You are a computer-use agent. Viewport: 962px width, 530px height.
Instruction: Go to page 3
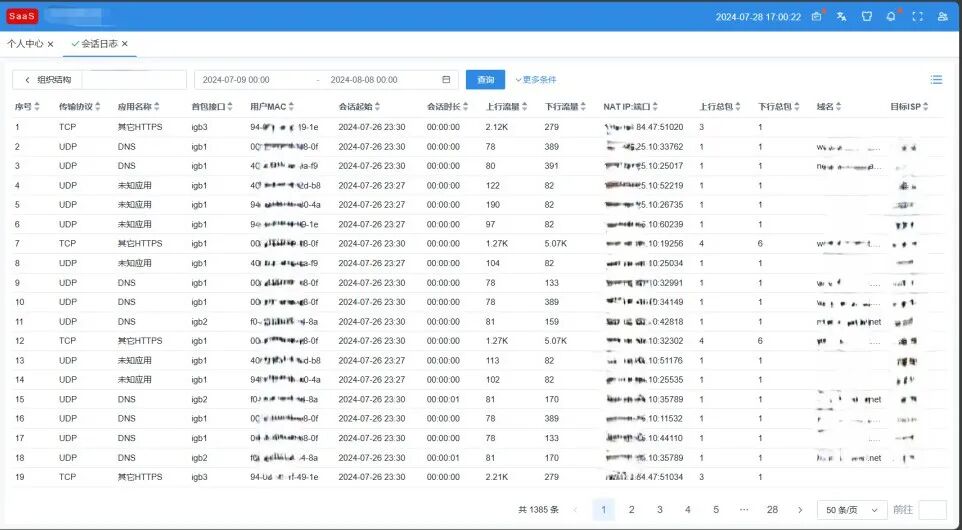point(660,510)
